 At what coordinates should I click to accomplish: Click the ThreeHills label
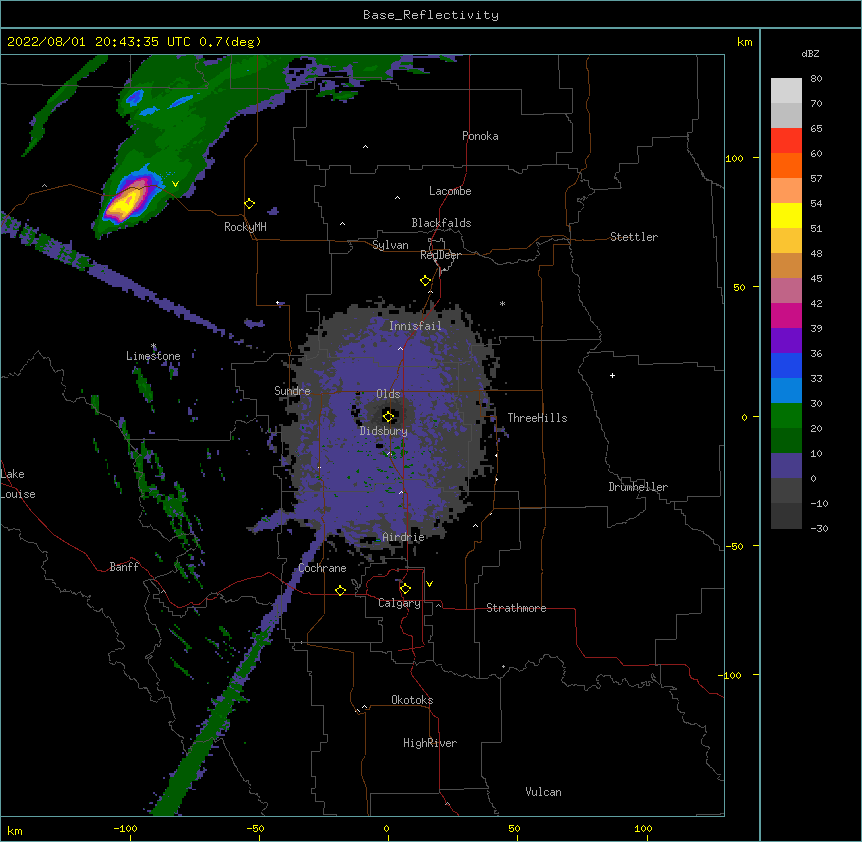click(537, 418)
